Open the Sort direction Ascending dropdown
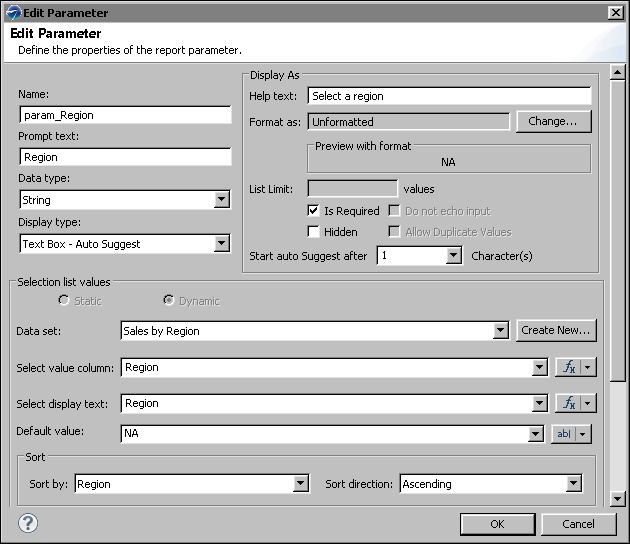The image size is (630, 544). click(574, 483)
